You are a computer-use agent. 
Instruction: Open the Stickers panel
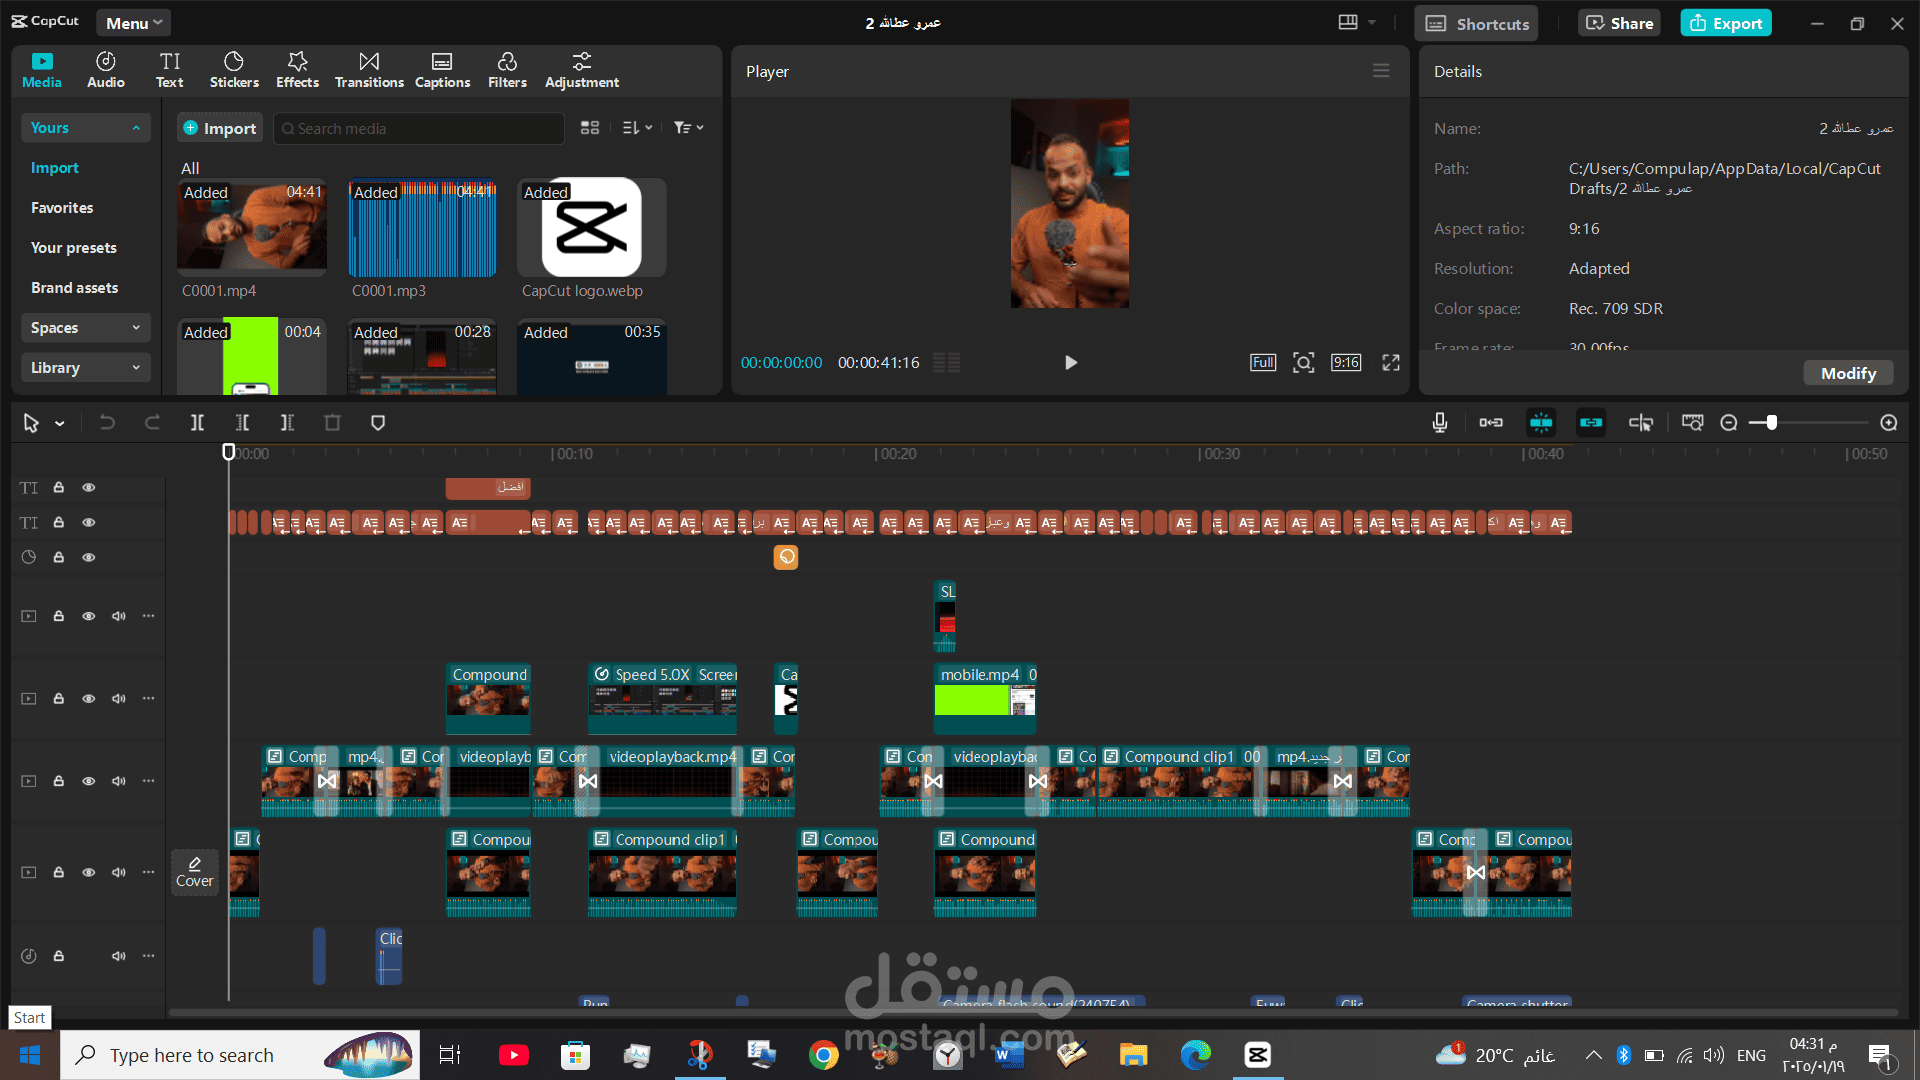tap(234, 70)
